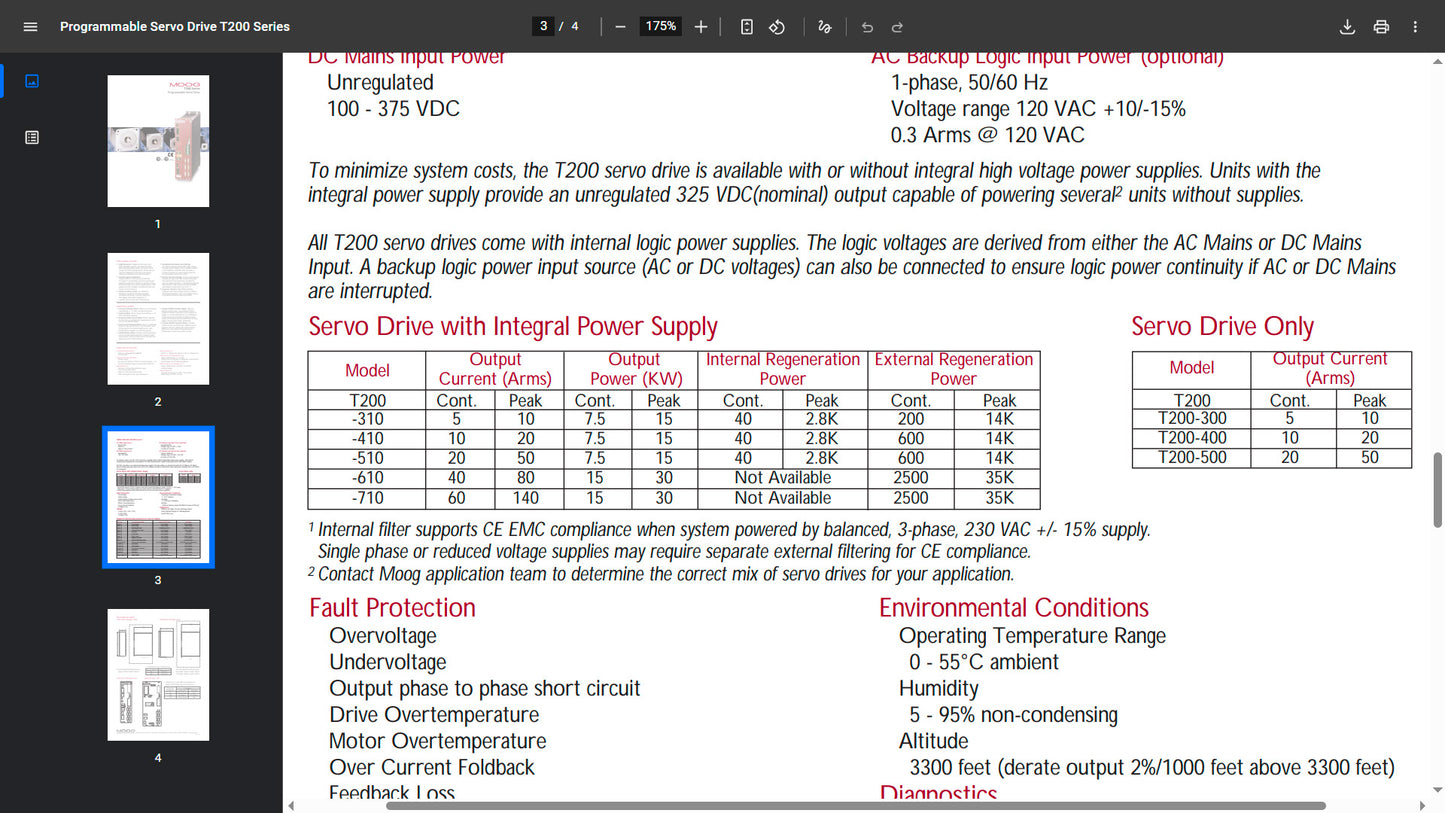The image size is (1445, 813).
Task: Click the 'Servo Drive Only' heading
Action: pos(1222,327)
